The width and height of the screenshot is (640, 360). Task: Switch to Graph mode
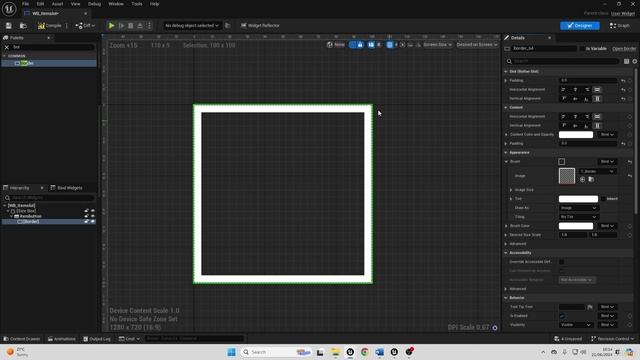620,26
